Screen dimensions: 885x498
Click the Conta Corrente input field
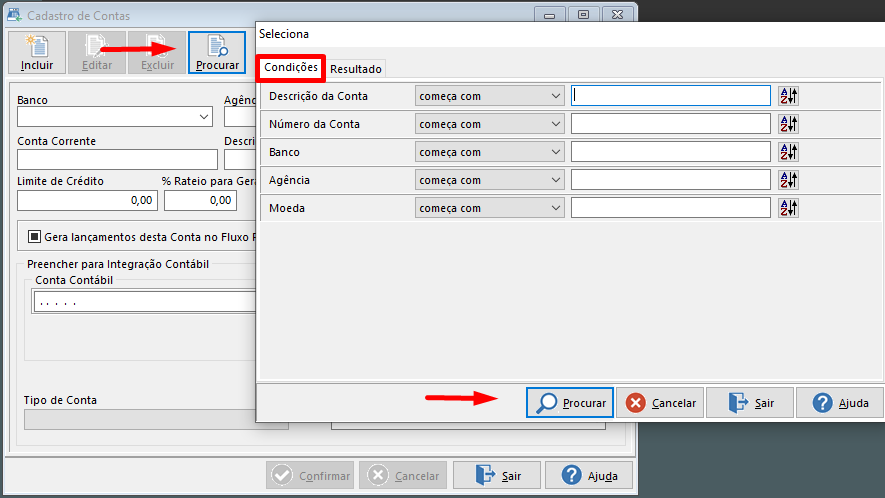coord(117,159)
